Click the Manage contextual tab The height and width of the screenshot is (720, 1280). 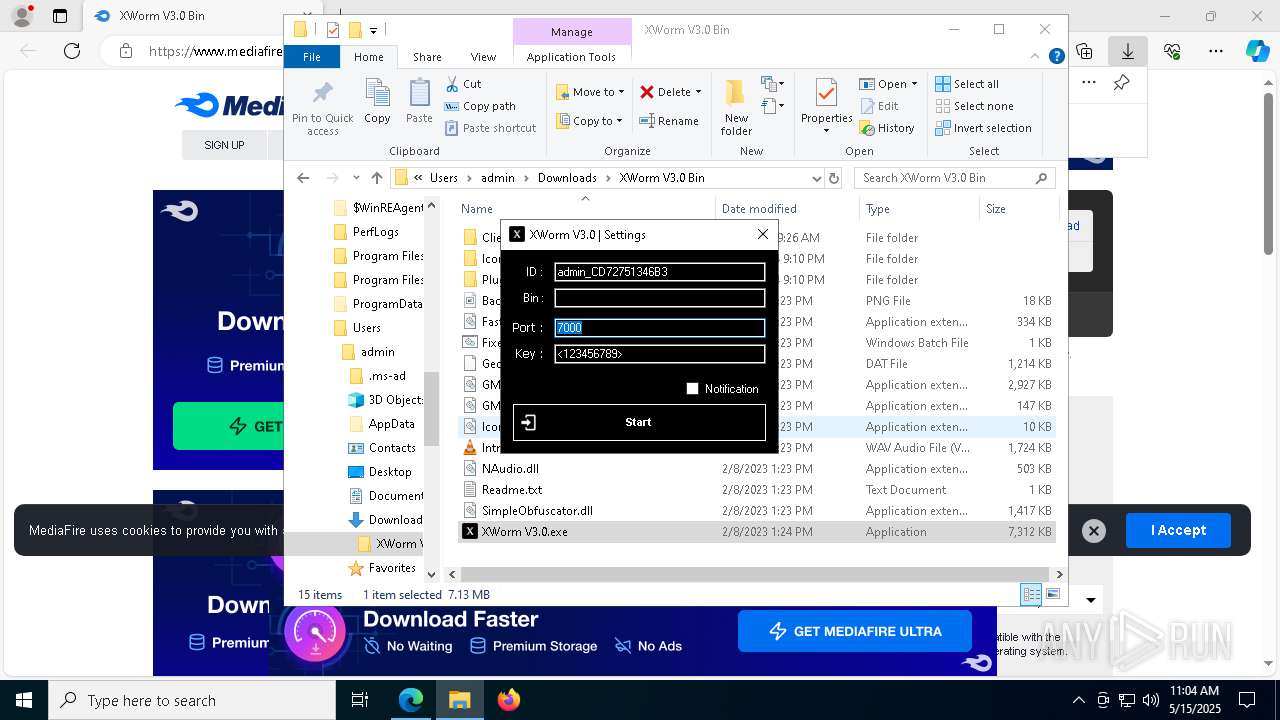pyautogui.click(x=572, y=32)
